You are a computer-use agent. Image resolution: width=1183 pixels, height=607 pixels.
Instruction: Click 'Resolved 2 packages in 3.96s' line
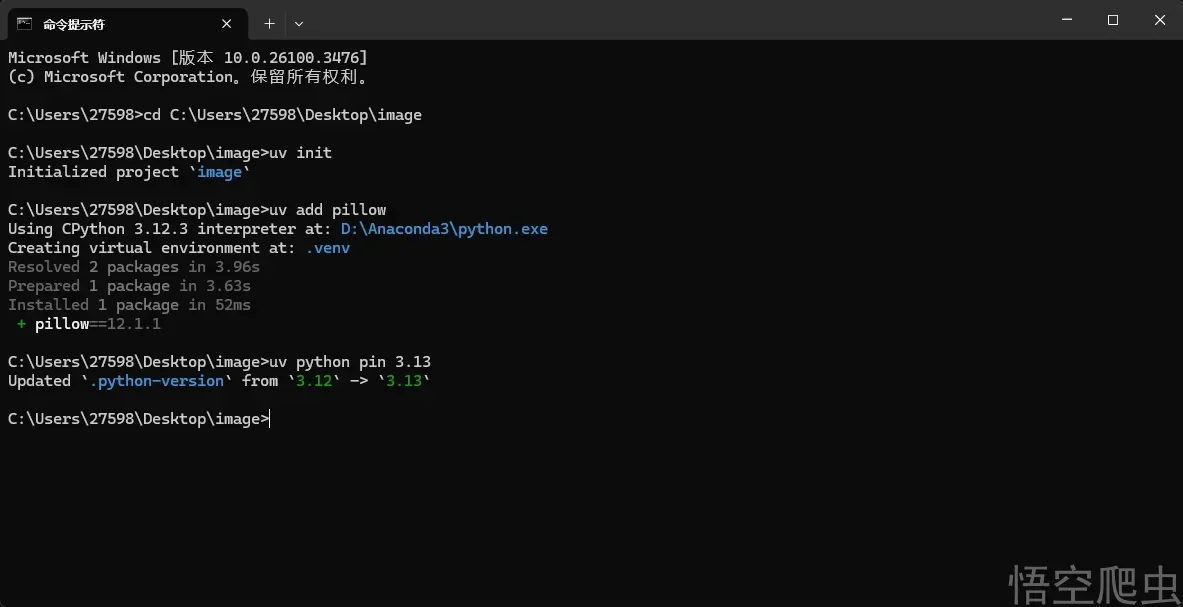click(134, 267)
